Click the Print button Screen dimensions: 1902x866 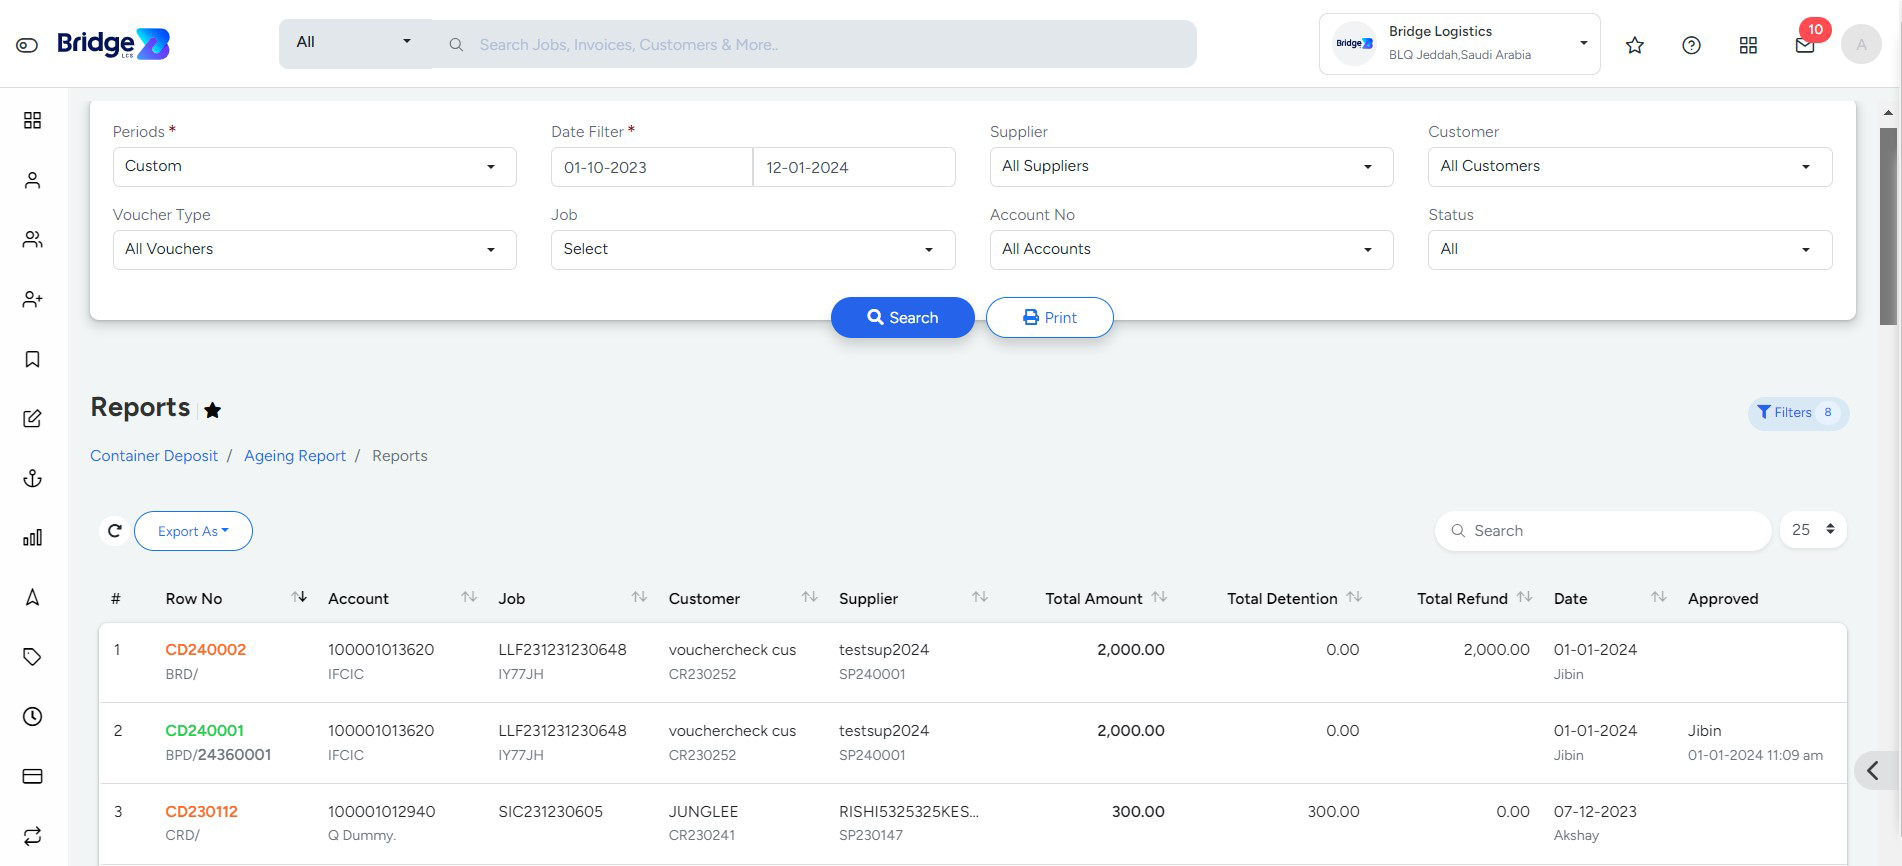(1049, 317)
